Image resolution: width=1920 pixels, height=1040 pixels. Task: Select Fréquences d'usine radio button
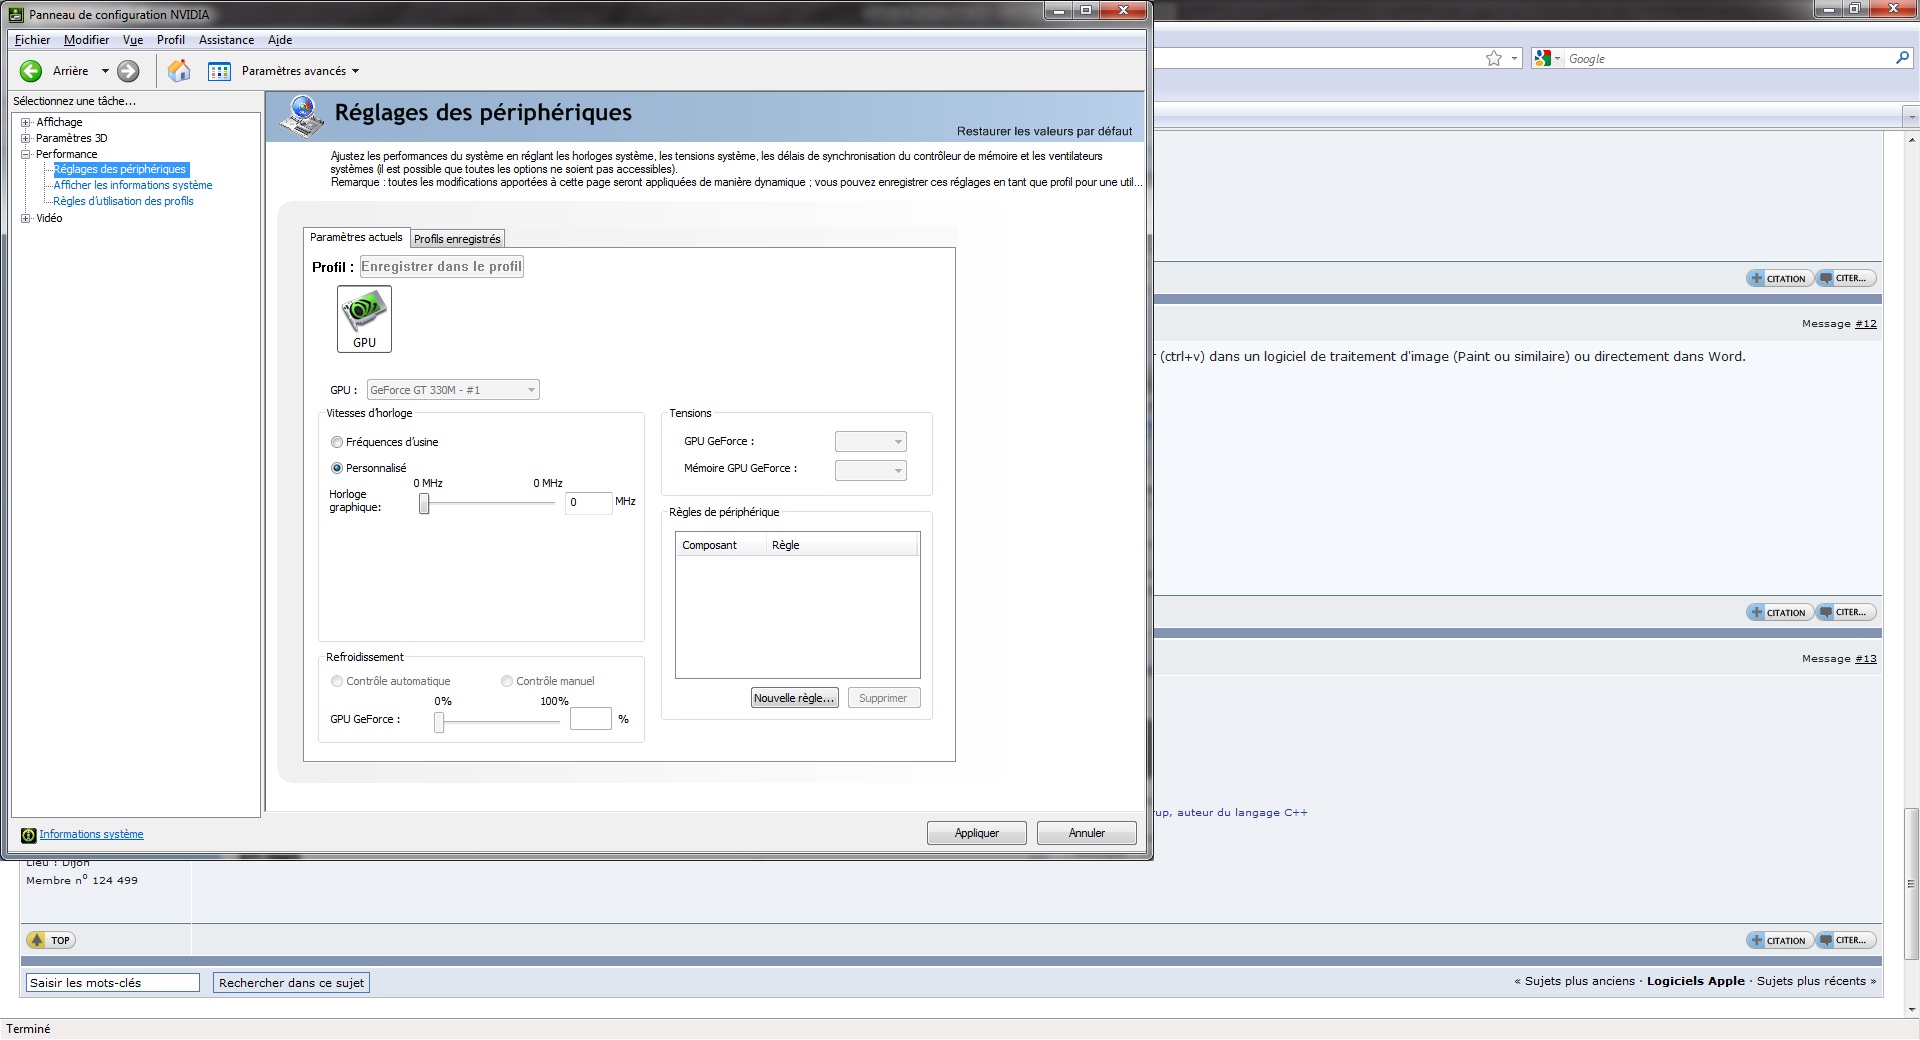pyautogui.click(x=337, y=442)
